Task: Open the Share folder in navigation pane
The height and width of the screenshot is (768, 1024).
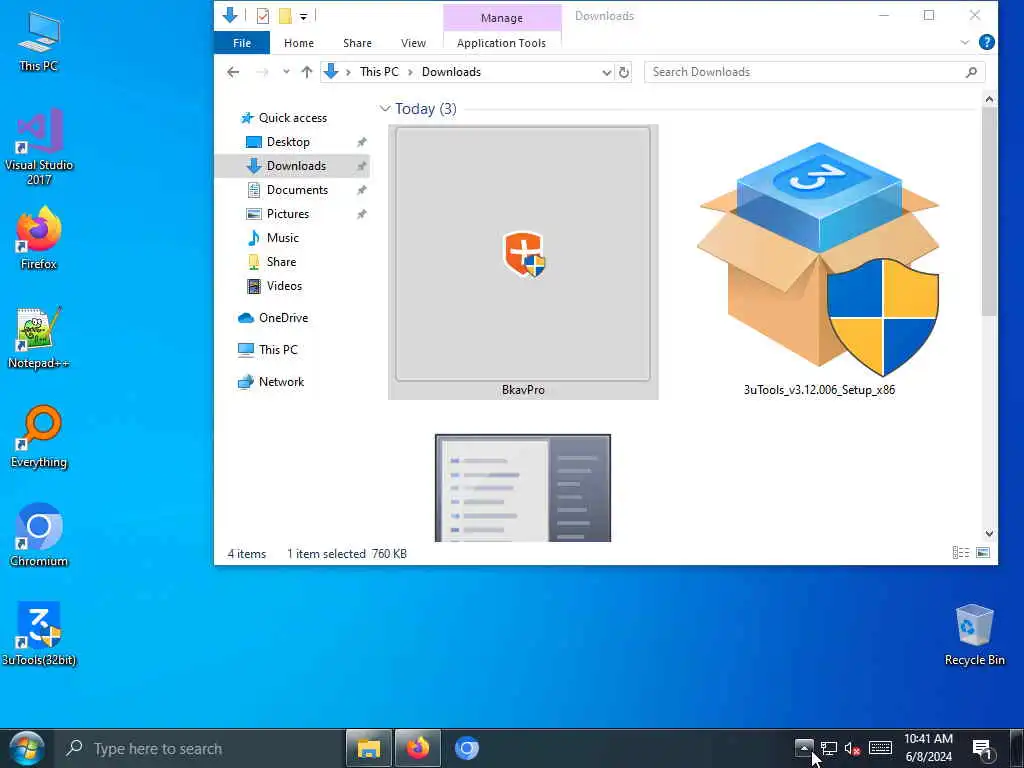Action: pos(281,262)
